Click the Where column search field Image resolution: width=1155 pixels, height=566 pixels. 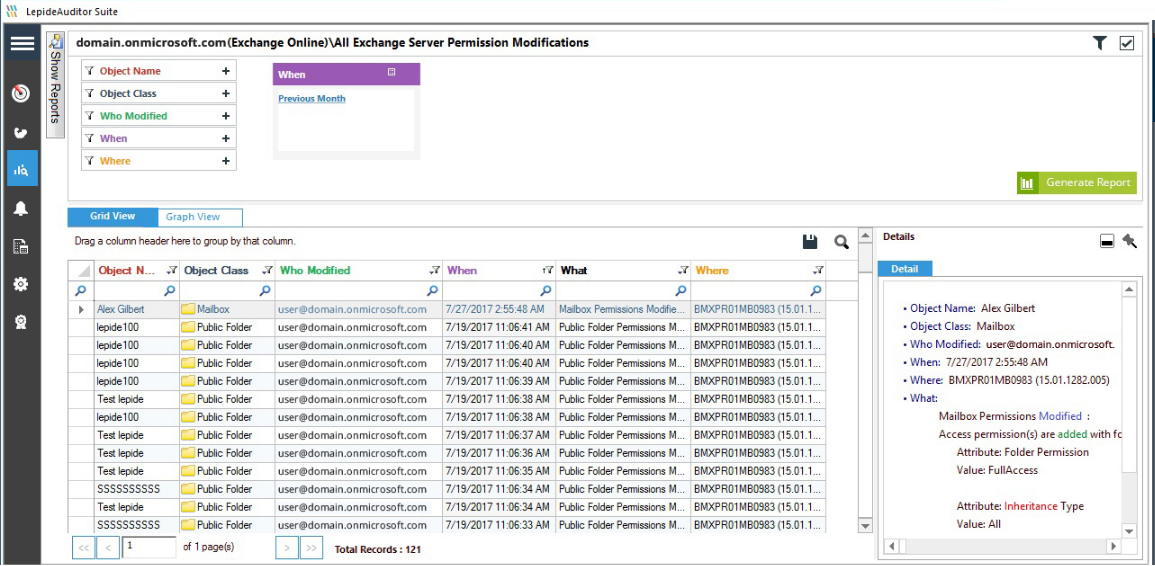758,290
